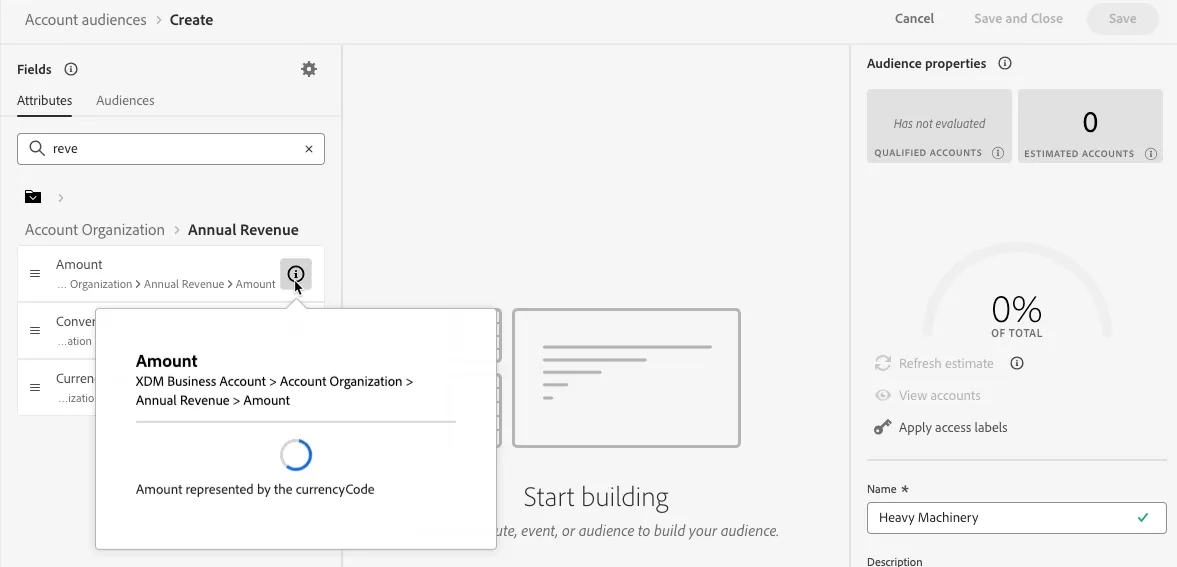Click info icon for Estimated Accounts
This screenshot has height=567, width=1177.
(1150, 154)
